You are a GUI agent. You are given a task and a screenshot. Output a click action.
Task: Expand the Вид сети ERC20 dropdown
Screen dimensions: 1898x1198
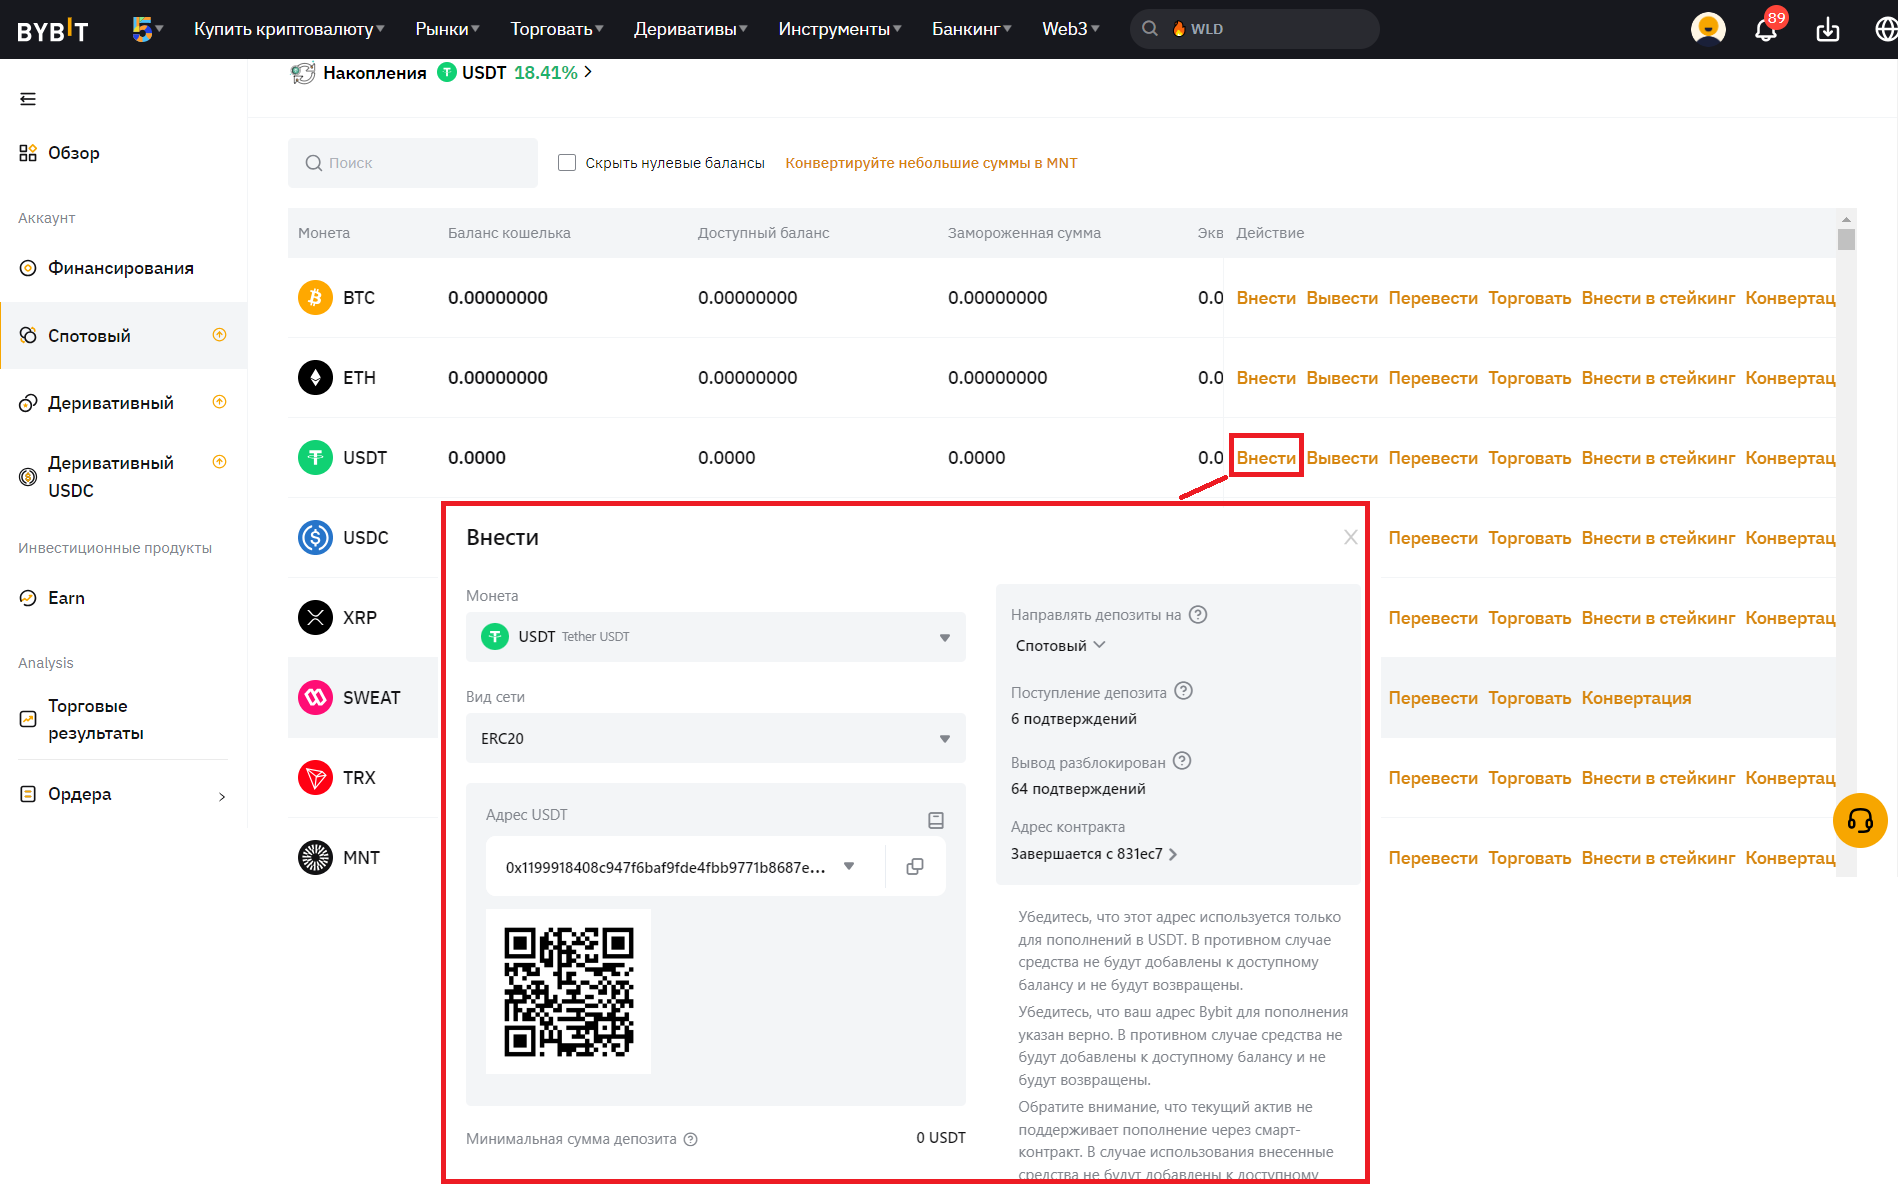(715, 738)
